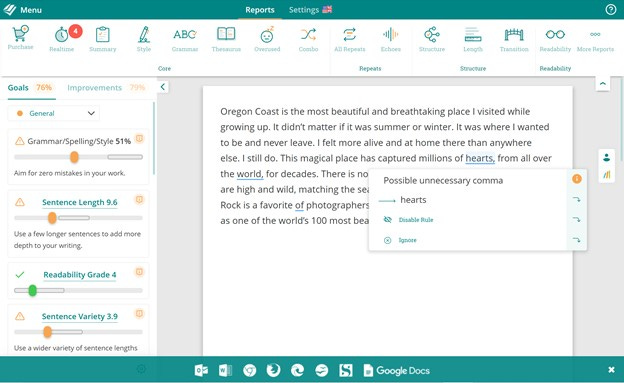The height and width of the screenshot is (383, 624).
Task: Open the stats bars icon on right sidebar
Action: click(606, 174)
